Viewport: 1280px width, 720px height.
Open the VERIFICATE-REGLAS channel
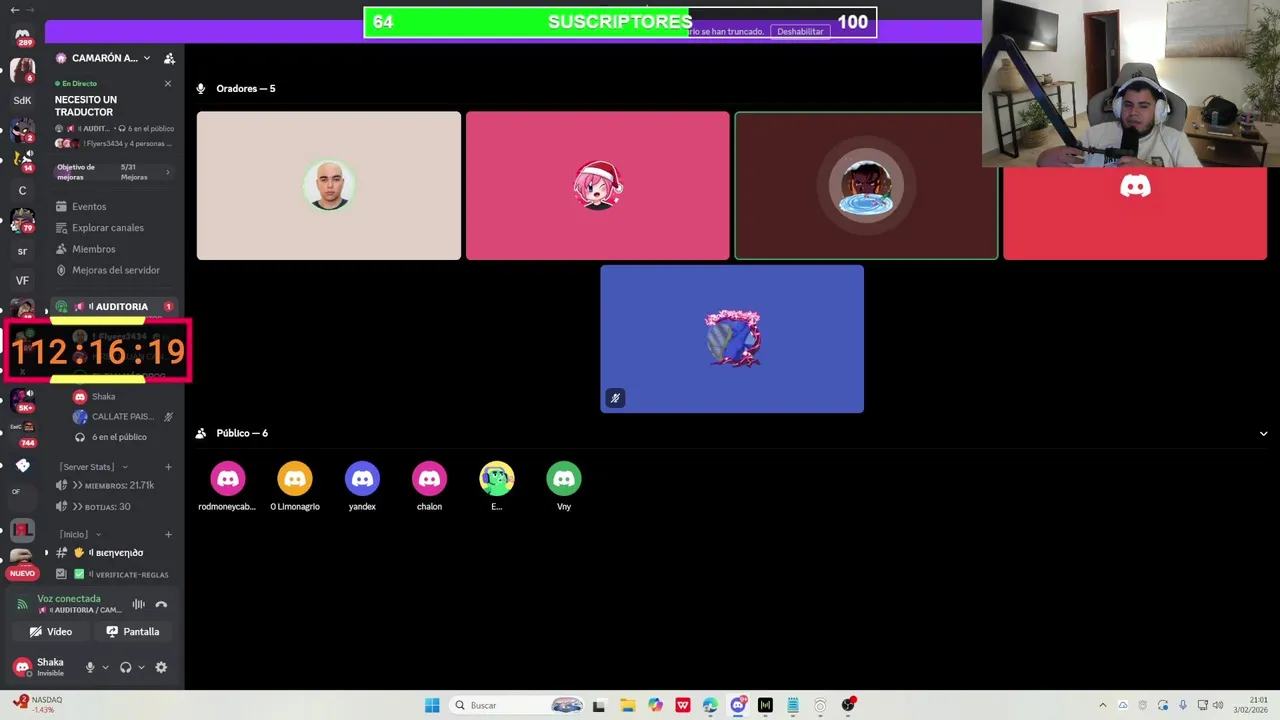pyautogui.click(x=114, y=575)
